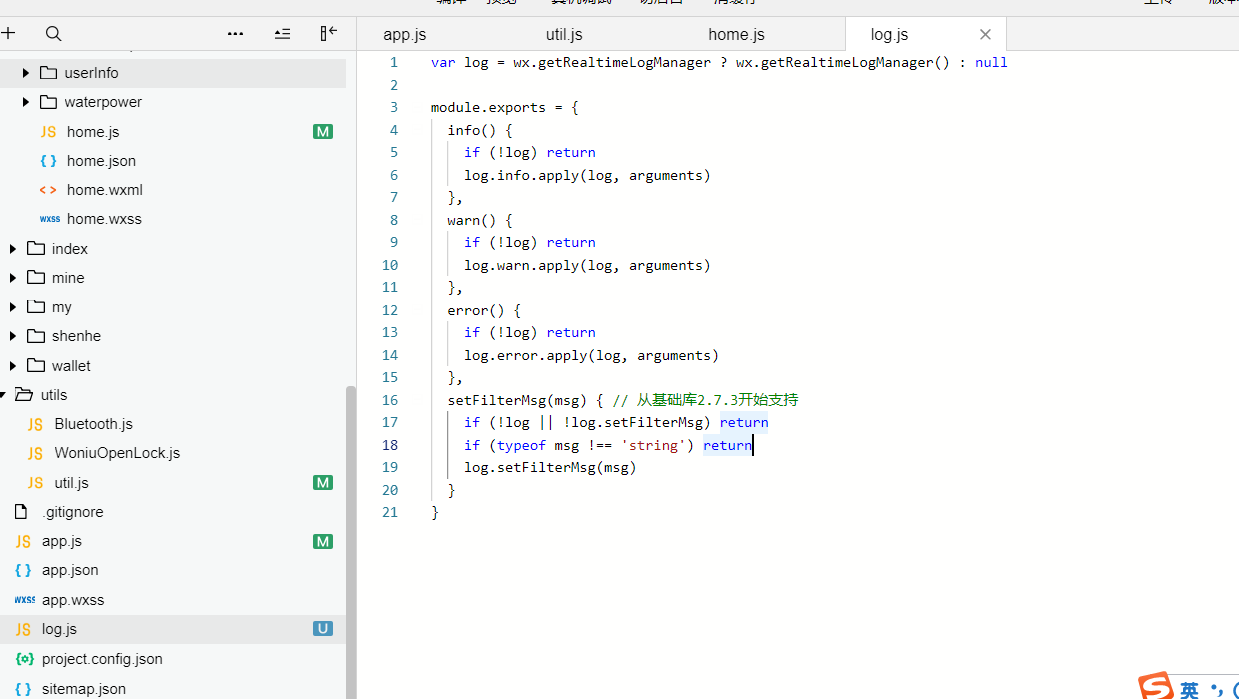The width and height of the screenshot is (1239, 699).
Task: Expand the shenhe folder
Action: [x=13, y=336]
